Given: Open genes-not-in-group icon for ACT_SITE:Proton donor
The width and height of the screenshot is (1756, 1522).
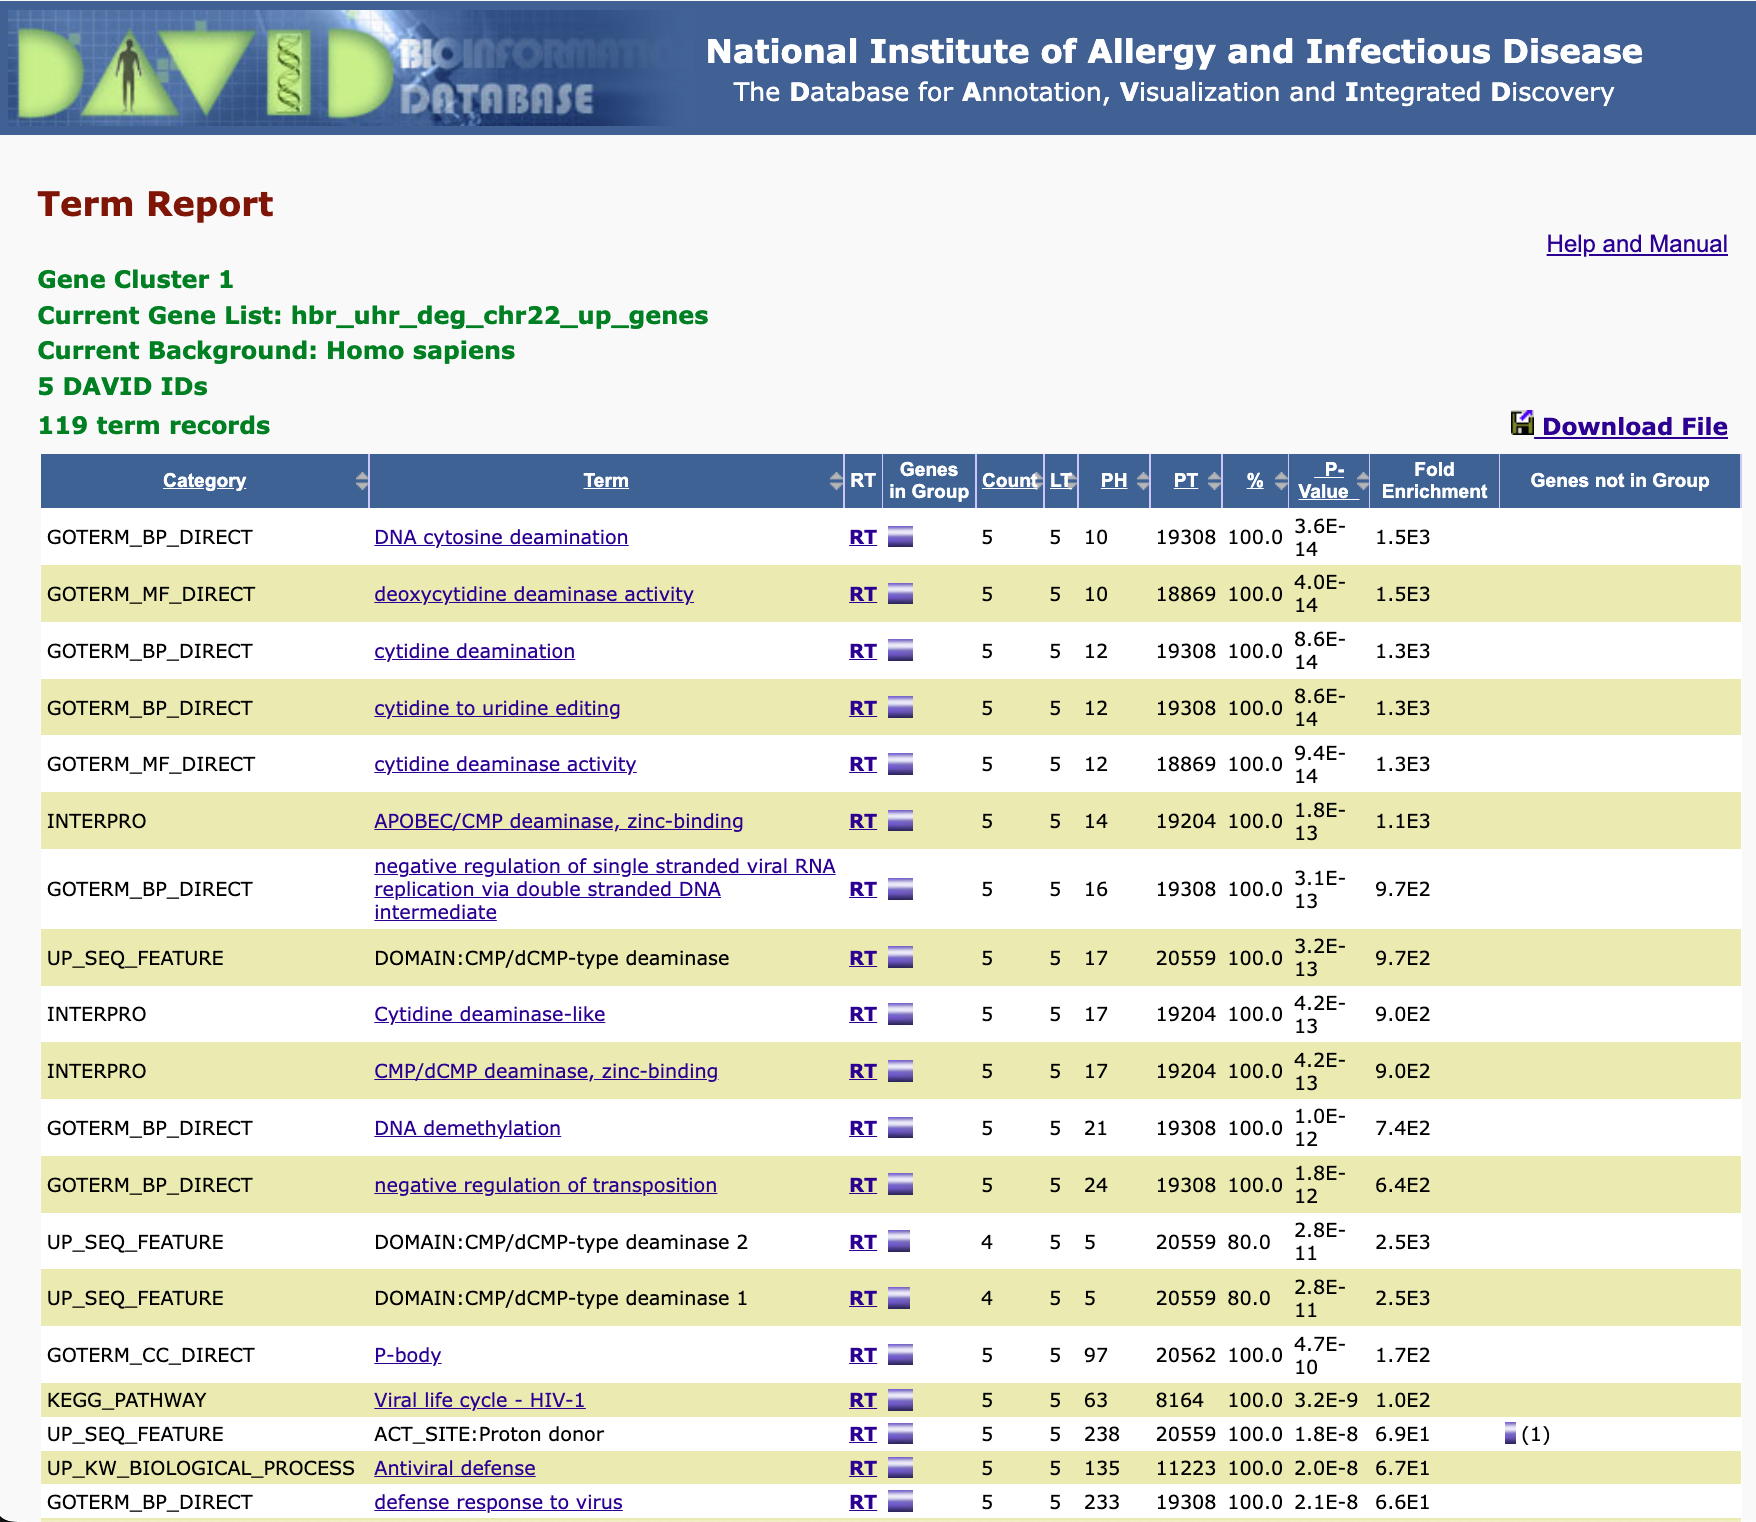Looking at the screenshot, I should click(x=1510, y=1434).
